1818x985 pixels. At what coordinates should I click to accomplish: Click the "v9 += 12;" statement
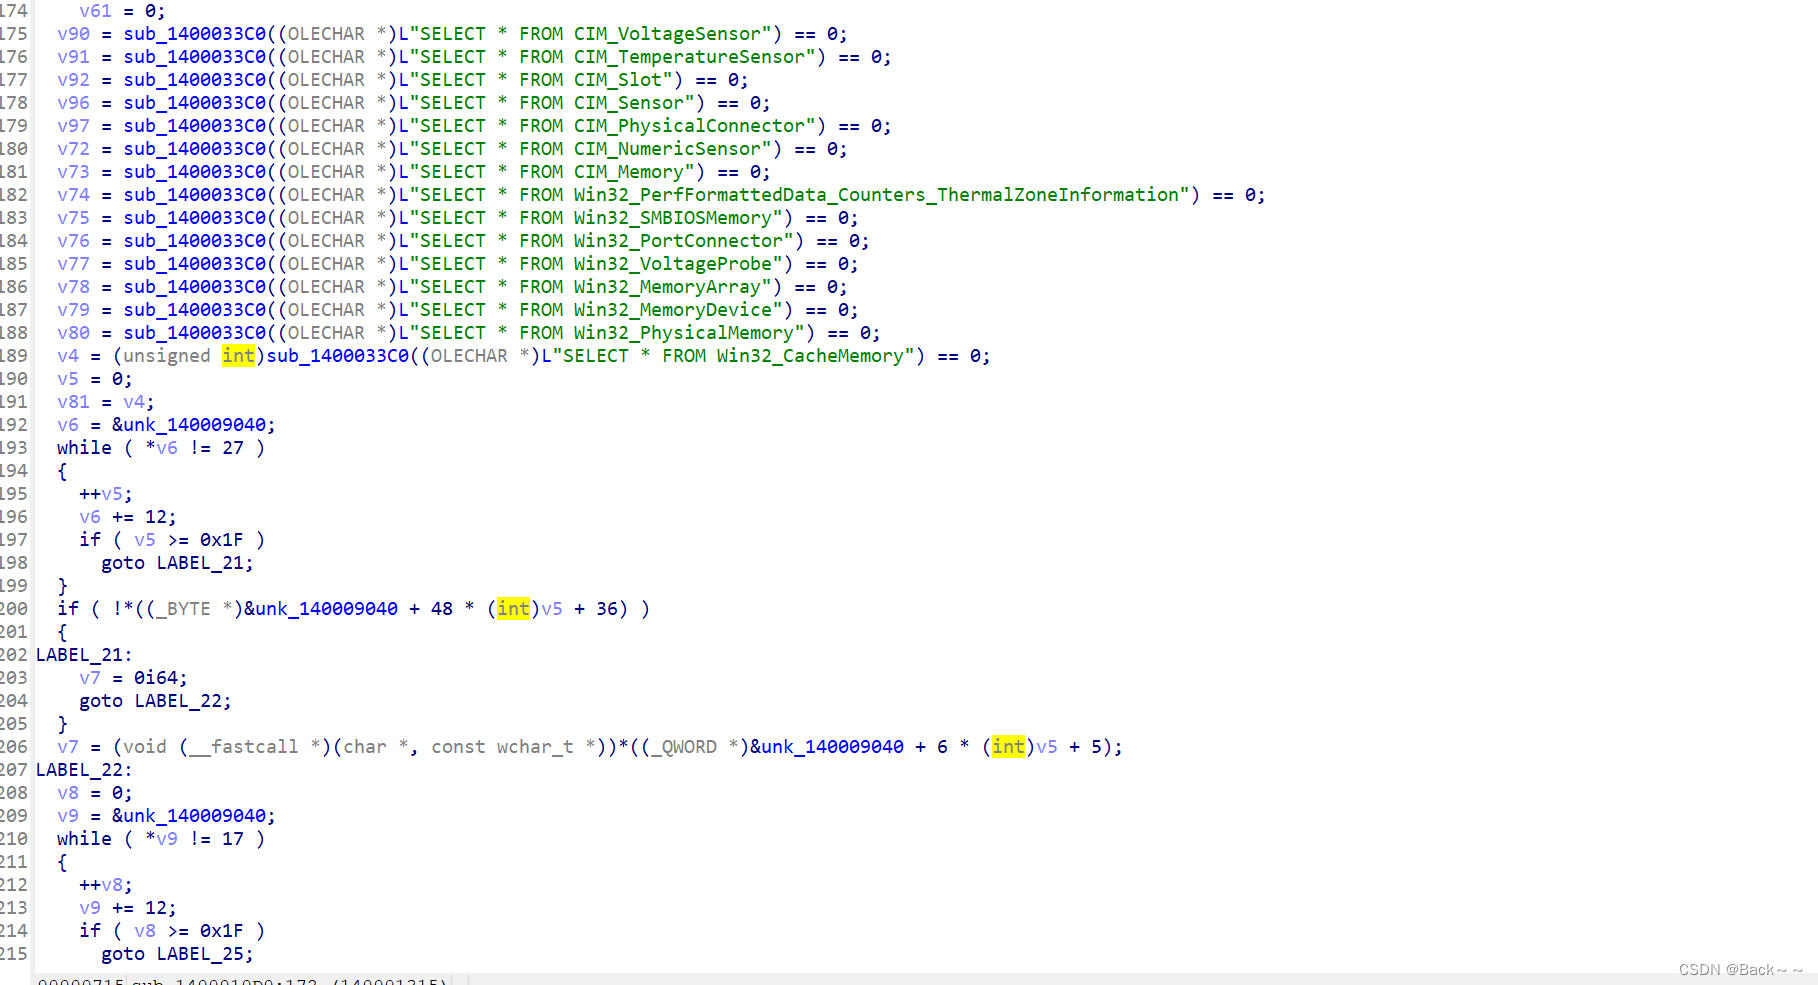[x=128, y=908]
